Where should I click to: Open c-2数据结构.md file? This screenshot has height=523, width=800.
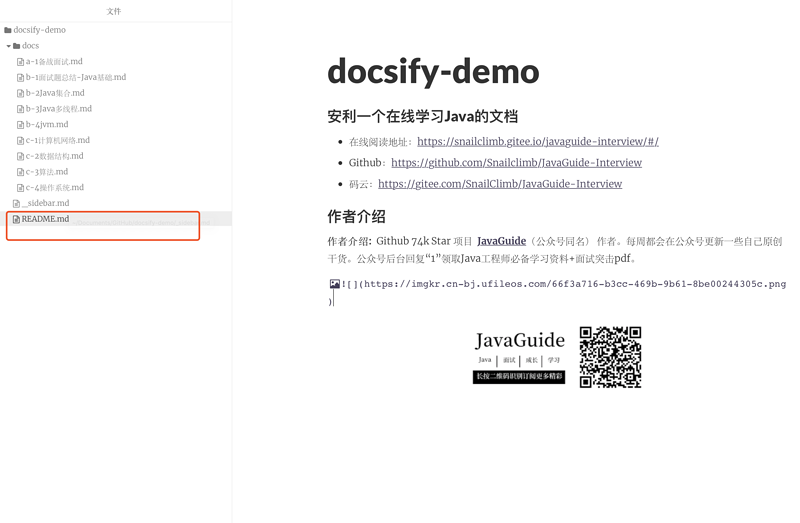[x=55, y=157]
